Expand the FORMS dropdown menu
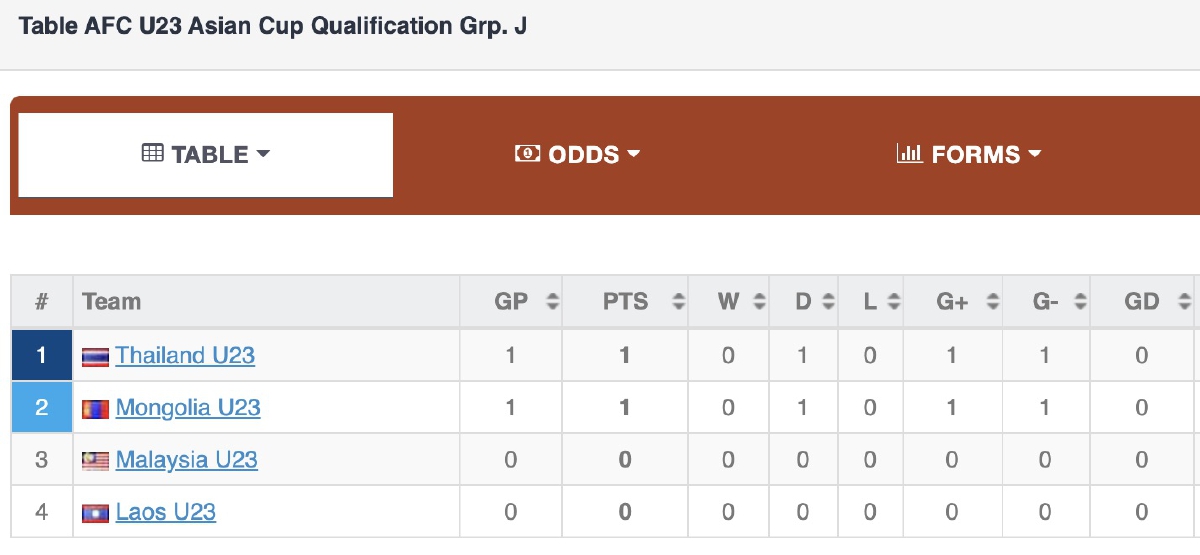This screenshot has height=555, width=1200. coord(969,155)
